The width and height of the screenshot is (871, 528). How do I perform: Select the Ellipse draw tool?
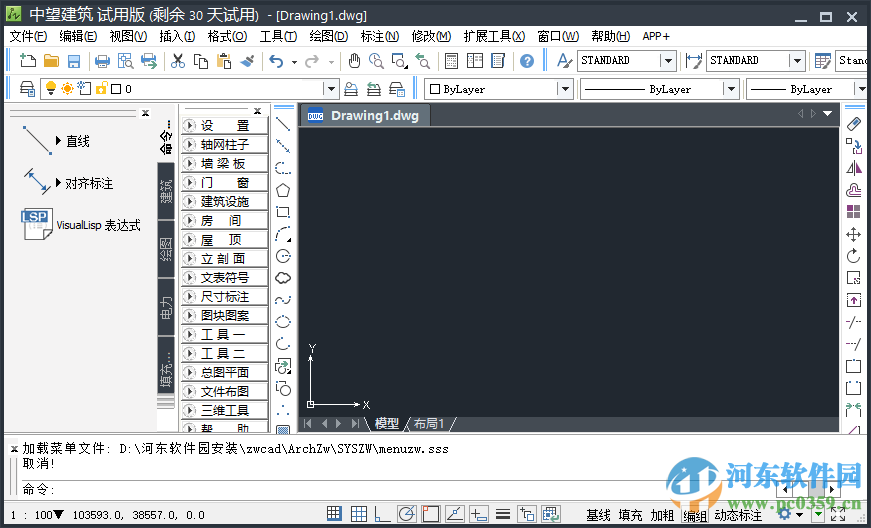click(x=283, y=321)
